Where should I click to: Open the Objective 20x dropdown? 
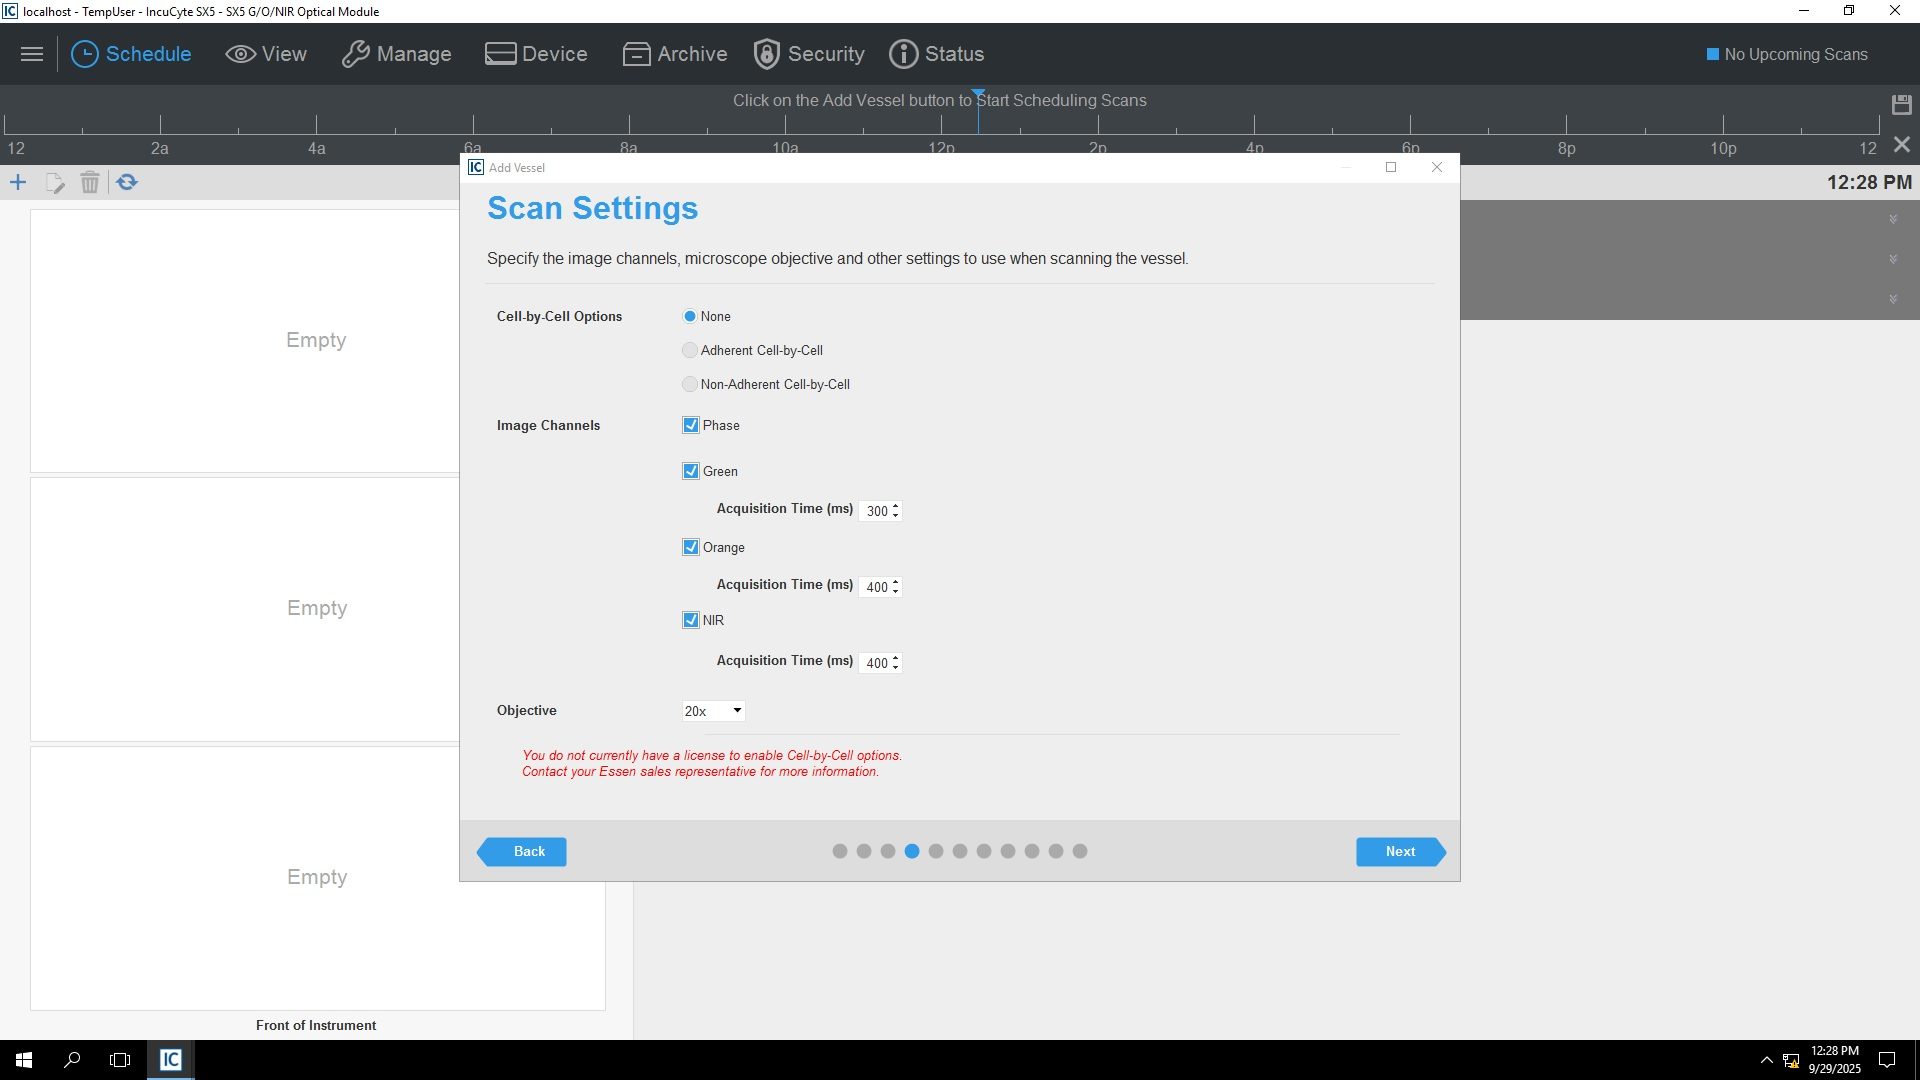point(713,711)
